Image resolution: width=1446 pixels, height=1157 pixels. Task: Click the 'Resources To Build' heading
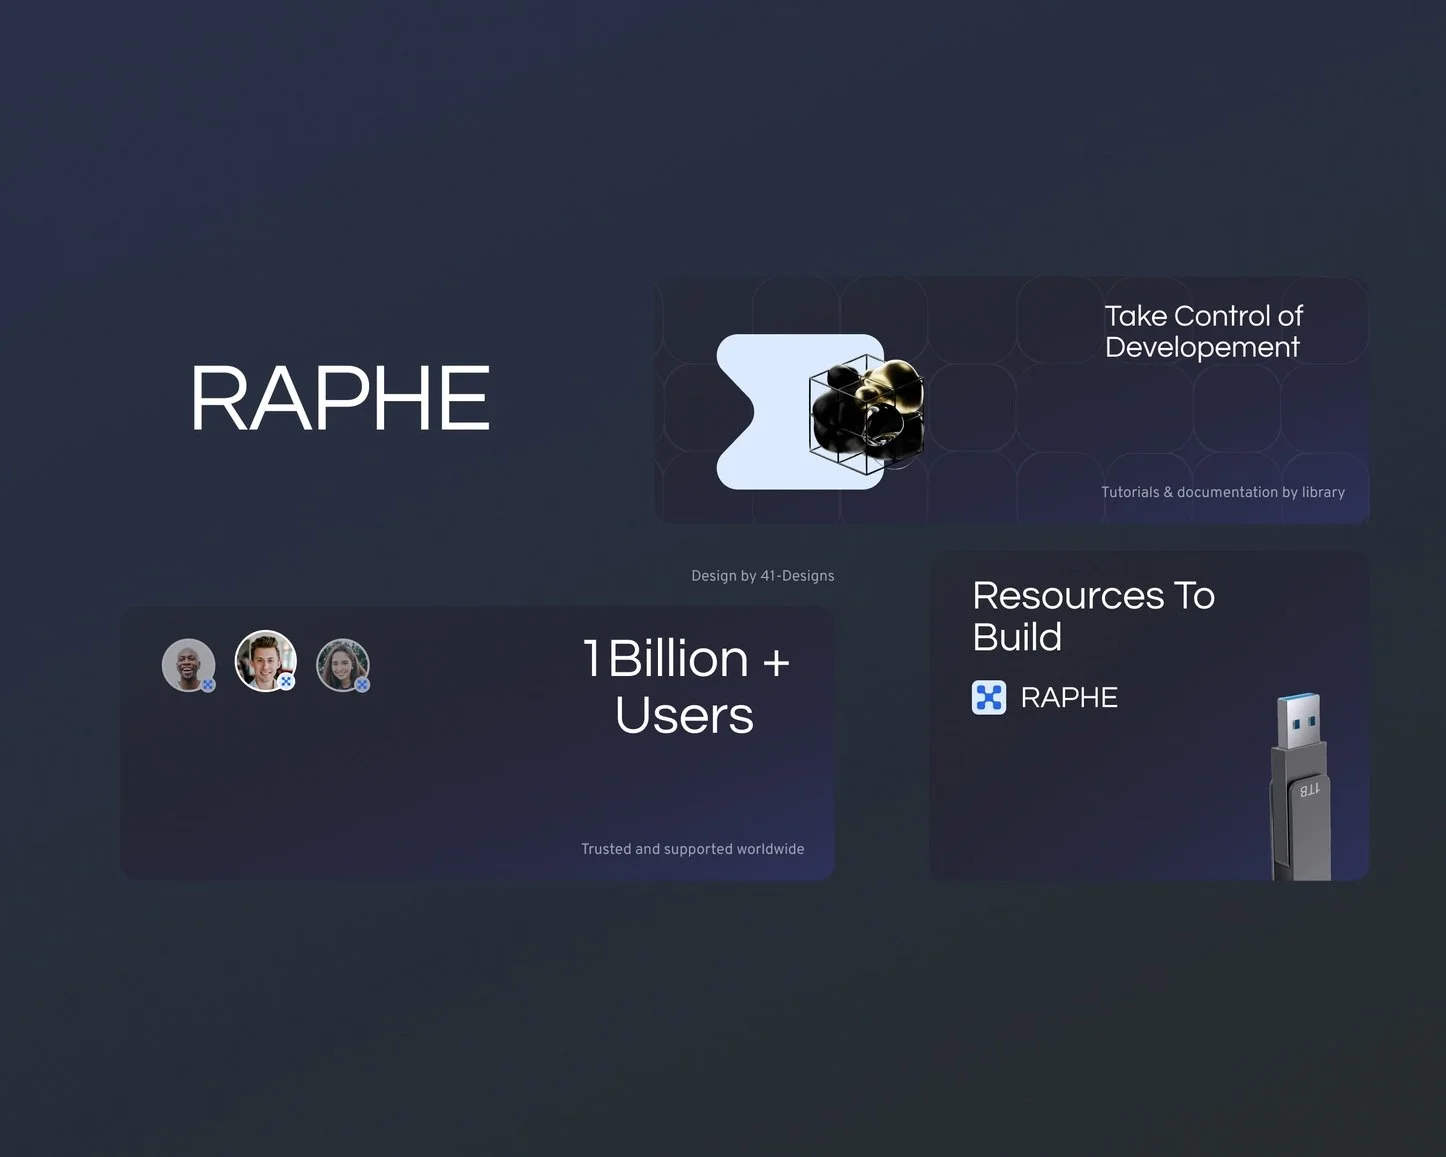click(x=1094, y=616)
